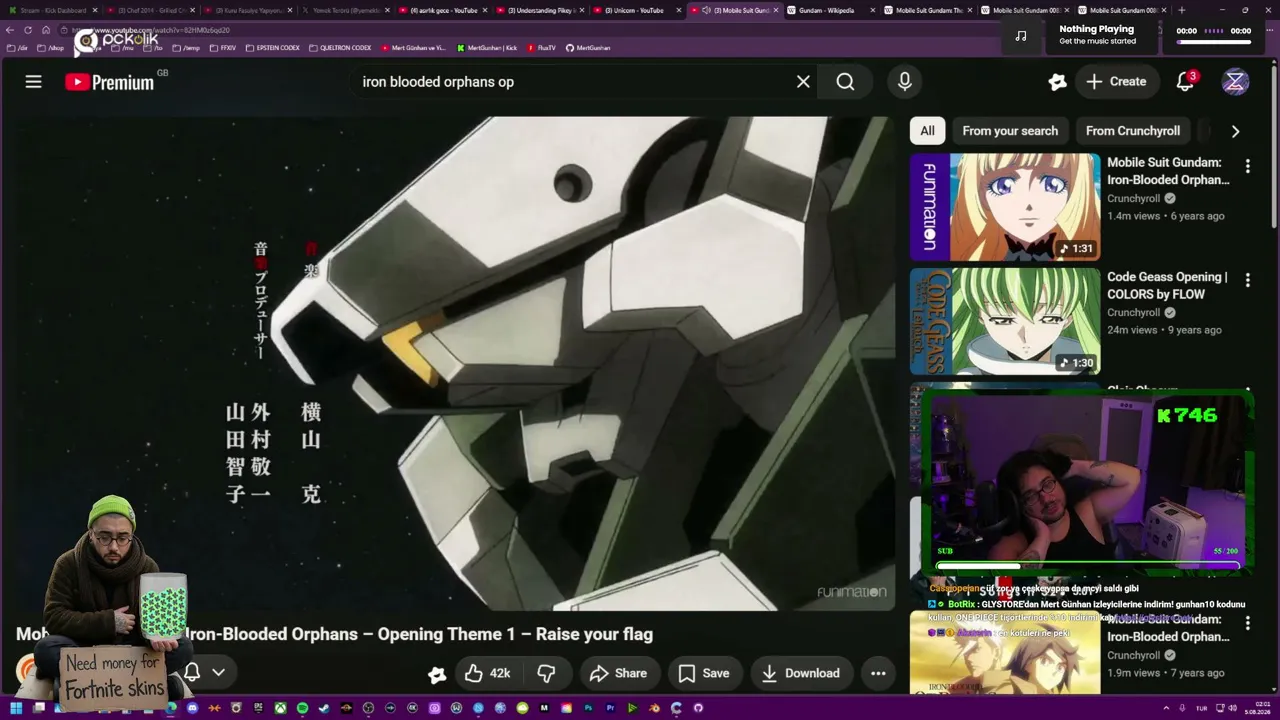
Task: Switch to the 'Gundam - Wikipedia' browser tab
Action: (x=827, y=10)
